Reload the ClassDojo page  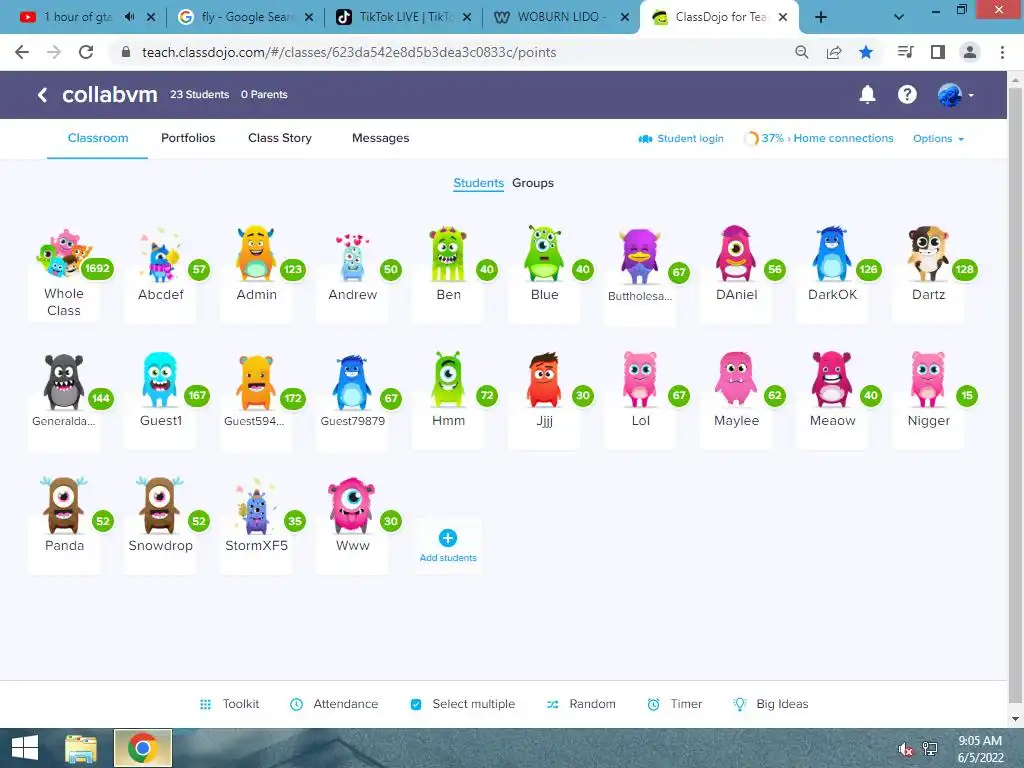pos(86,52)
